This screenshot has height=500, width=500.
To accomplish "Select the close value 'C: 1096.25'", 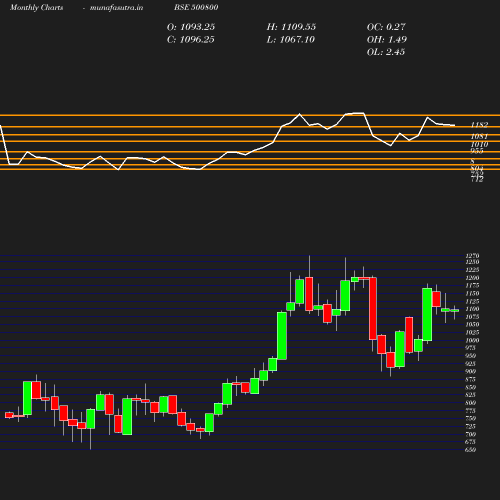I will (x=191, y=40).
